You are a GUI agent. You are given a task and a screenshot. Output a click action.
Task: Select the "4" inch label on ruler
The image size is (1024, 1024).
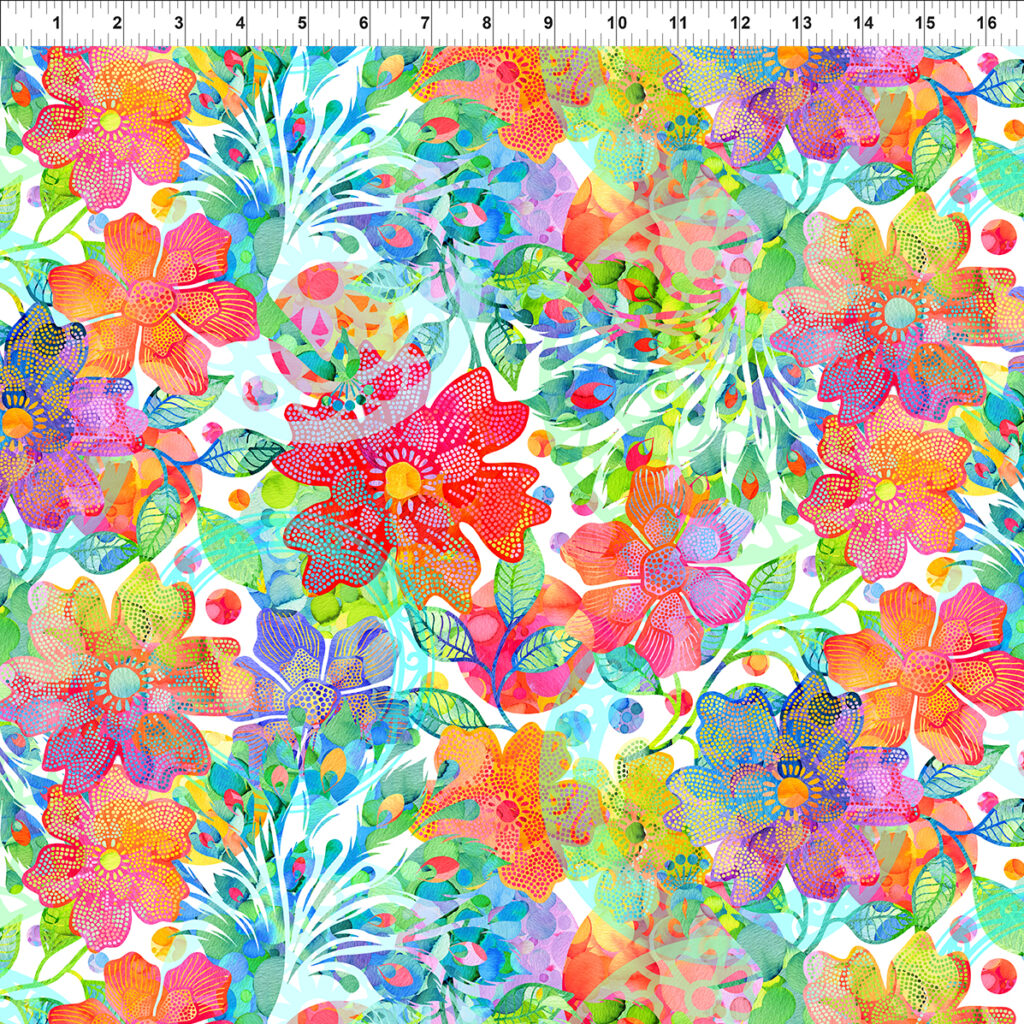240,23
